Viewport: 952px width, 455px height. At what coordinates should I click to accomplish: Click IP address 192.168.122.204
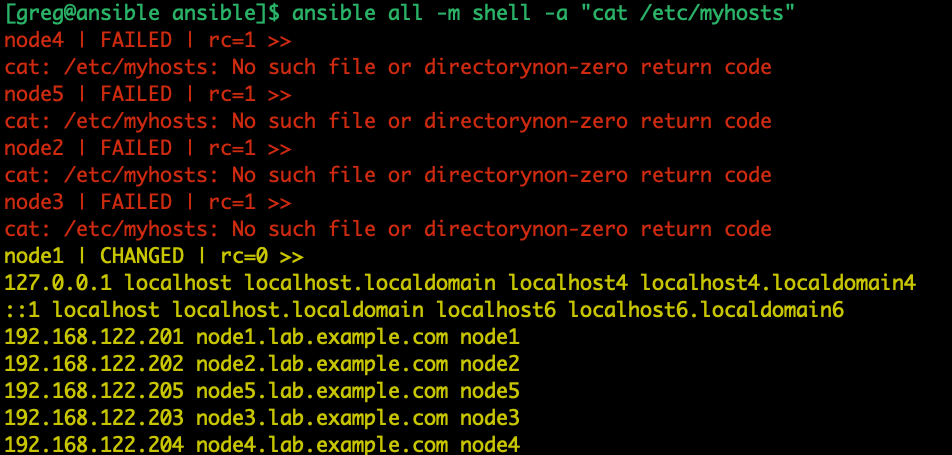94,444
